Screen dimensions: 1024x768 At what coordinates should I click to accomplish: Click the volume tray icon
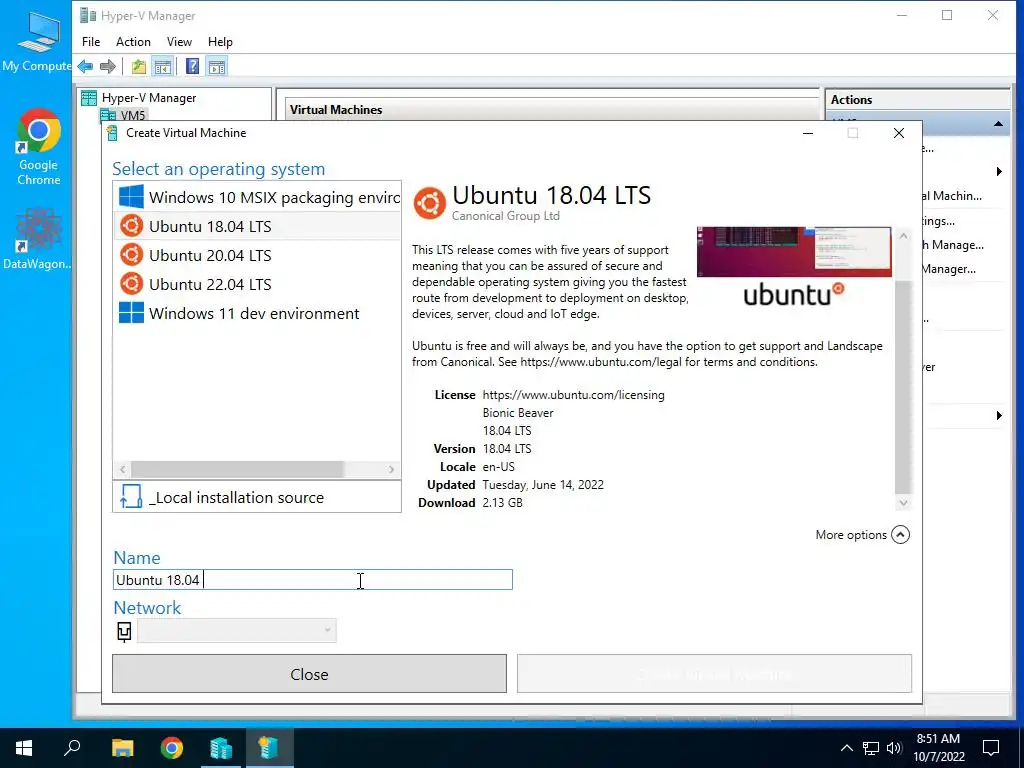(x=894, y=748)
